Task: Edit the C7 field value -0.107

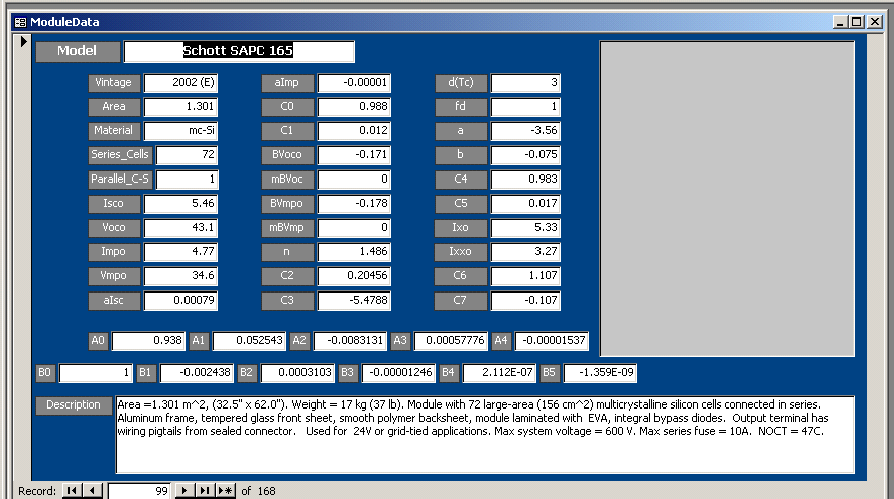Action: (526, 301)
